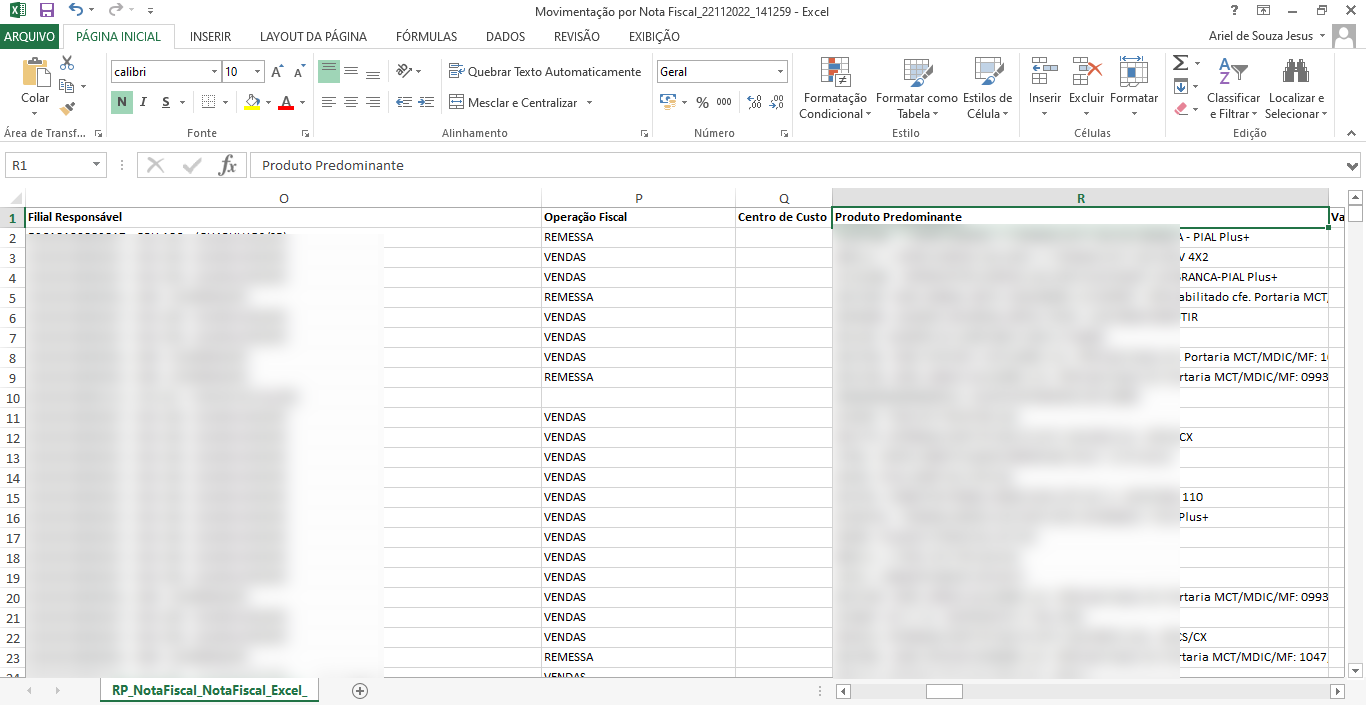The height and width of the screenshot is (705, 1366).
Task: Switch to the LAYOUT DA PÁGINA tab
Action: [x=313, y=37]
